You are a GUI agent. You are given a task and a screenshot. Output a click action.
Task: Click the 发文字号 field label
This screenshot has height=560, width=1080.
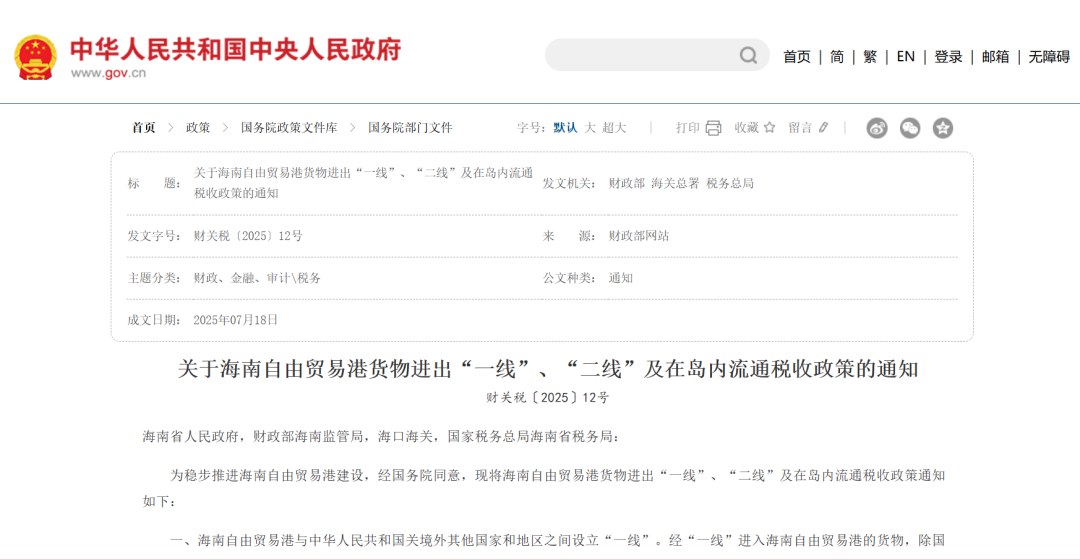154,236
